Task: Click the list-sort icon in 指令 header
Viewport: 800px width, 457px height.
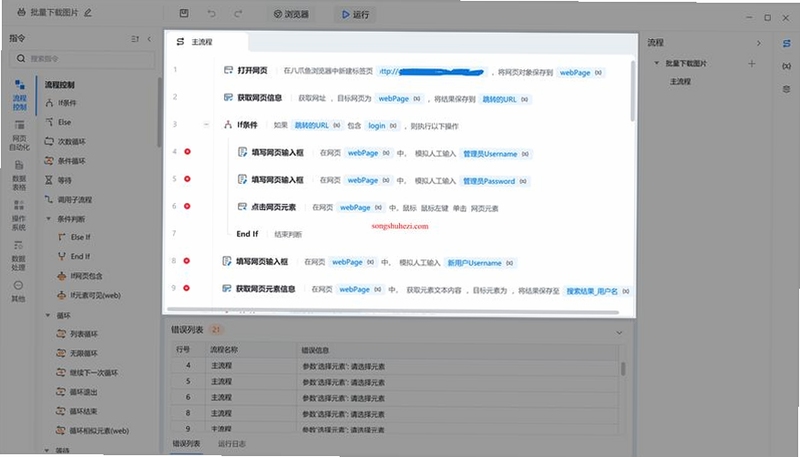Action: pyautogui.click(x=135, y=39)
